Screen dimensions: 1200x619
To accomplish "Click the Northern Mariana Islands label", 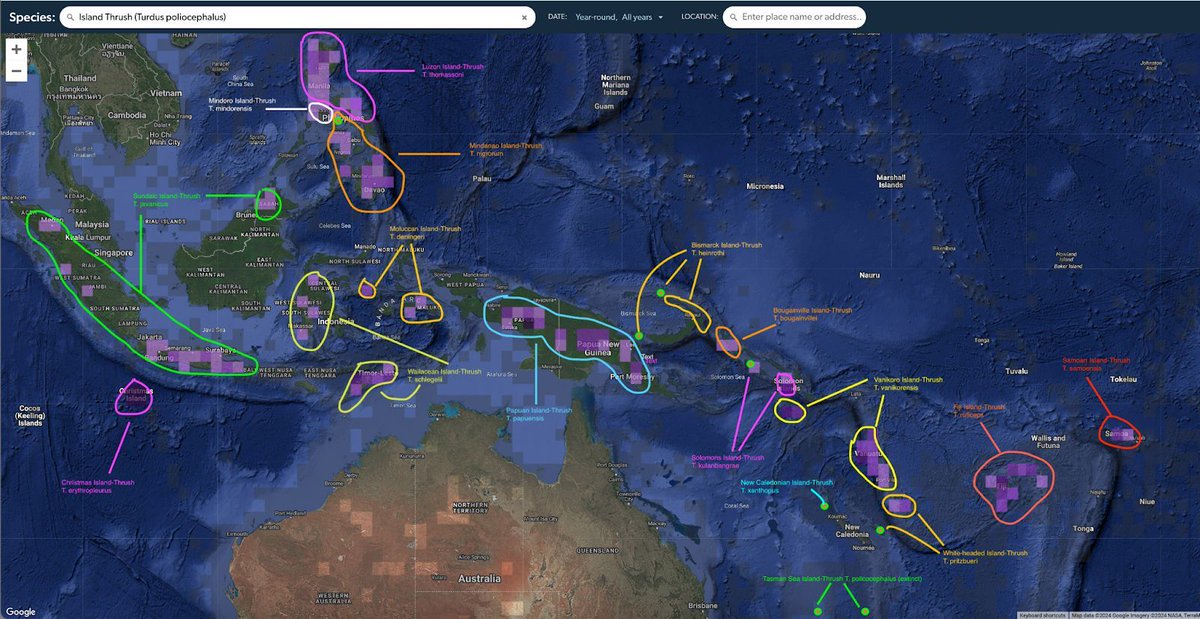I will point(615,85).
